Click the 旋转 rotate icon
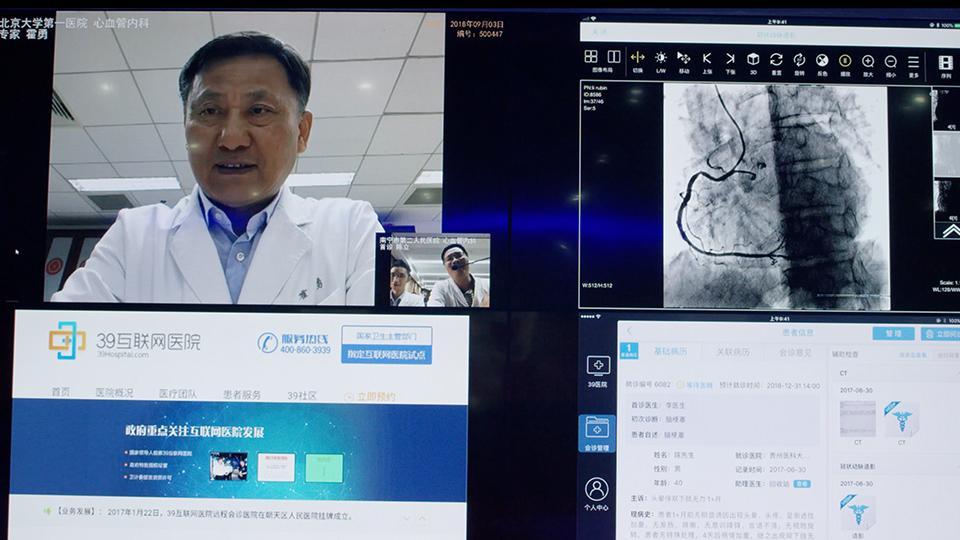Image resolution: width=960 pixels, height=540 pixels. (799, 60)
